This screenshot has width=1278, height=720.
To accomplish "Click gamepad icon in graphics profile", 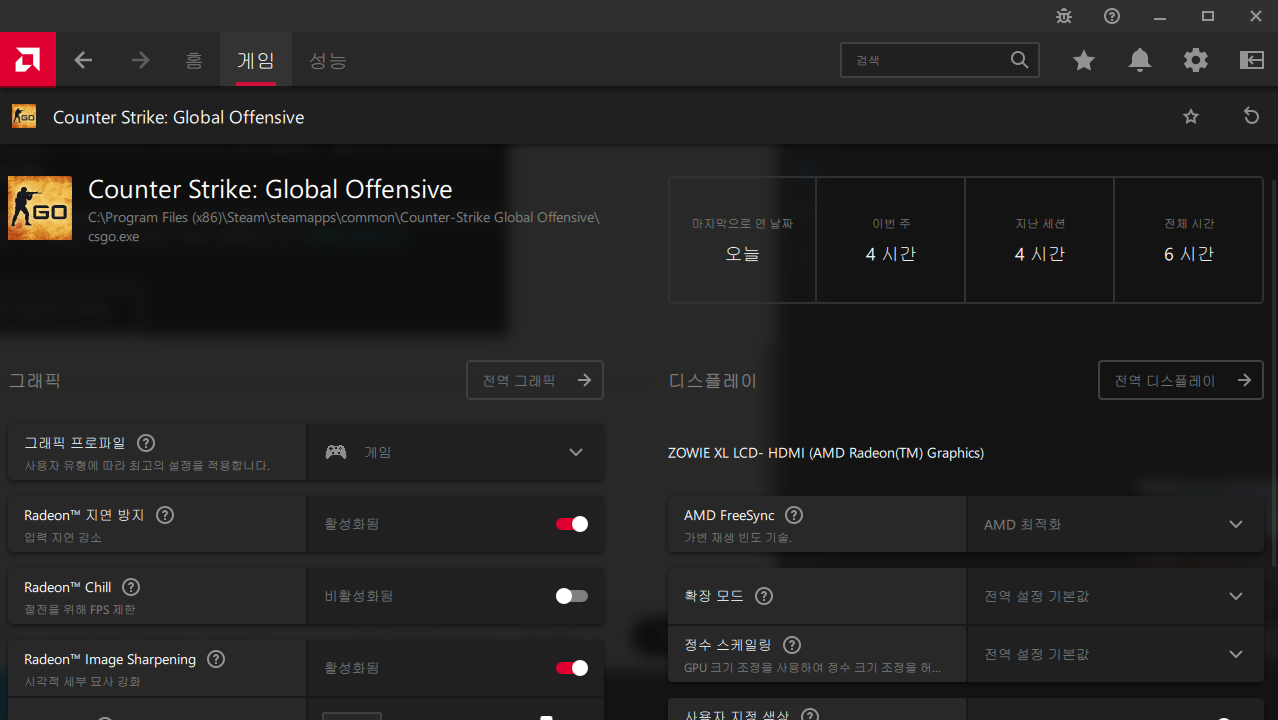I will [x=336, y=452].
